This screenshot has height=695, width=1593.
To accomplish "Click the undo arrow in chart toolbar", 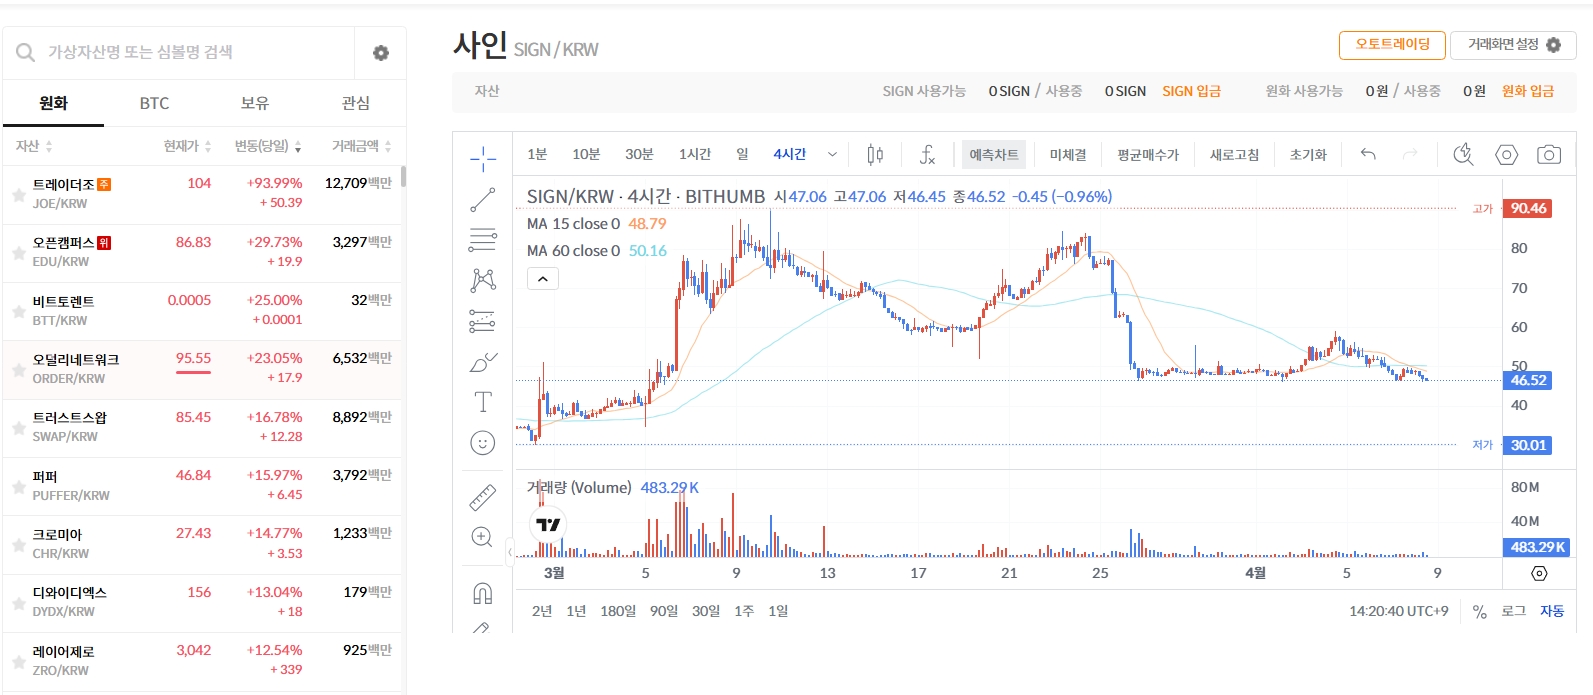I will click(1368, 154).
